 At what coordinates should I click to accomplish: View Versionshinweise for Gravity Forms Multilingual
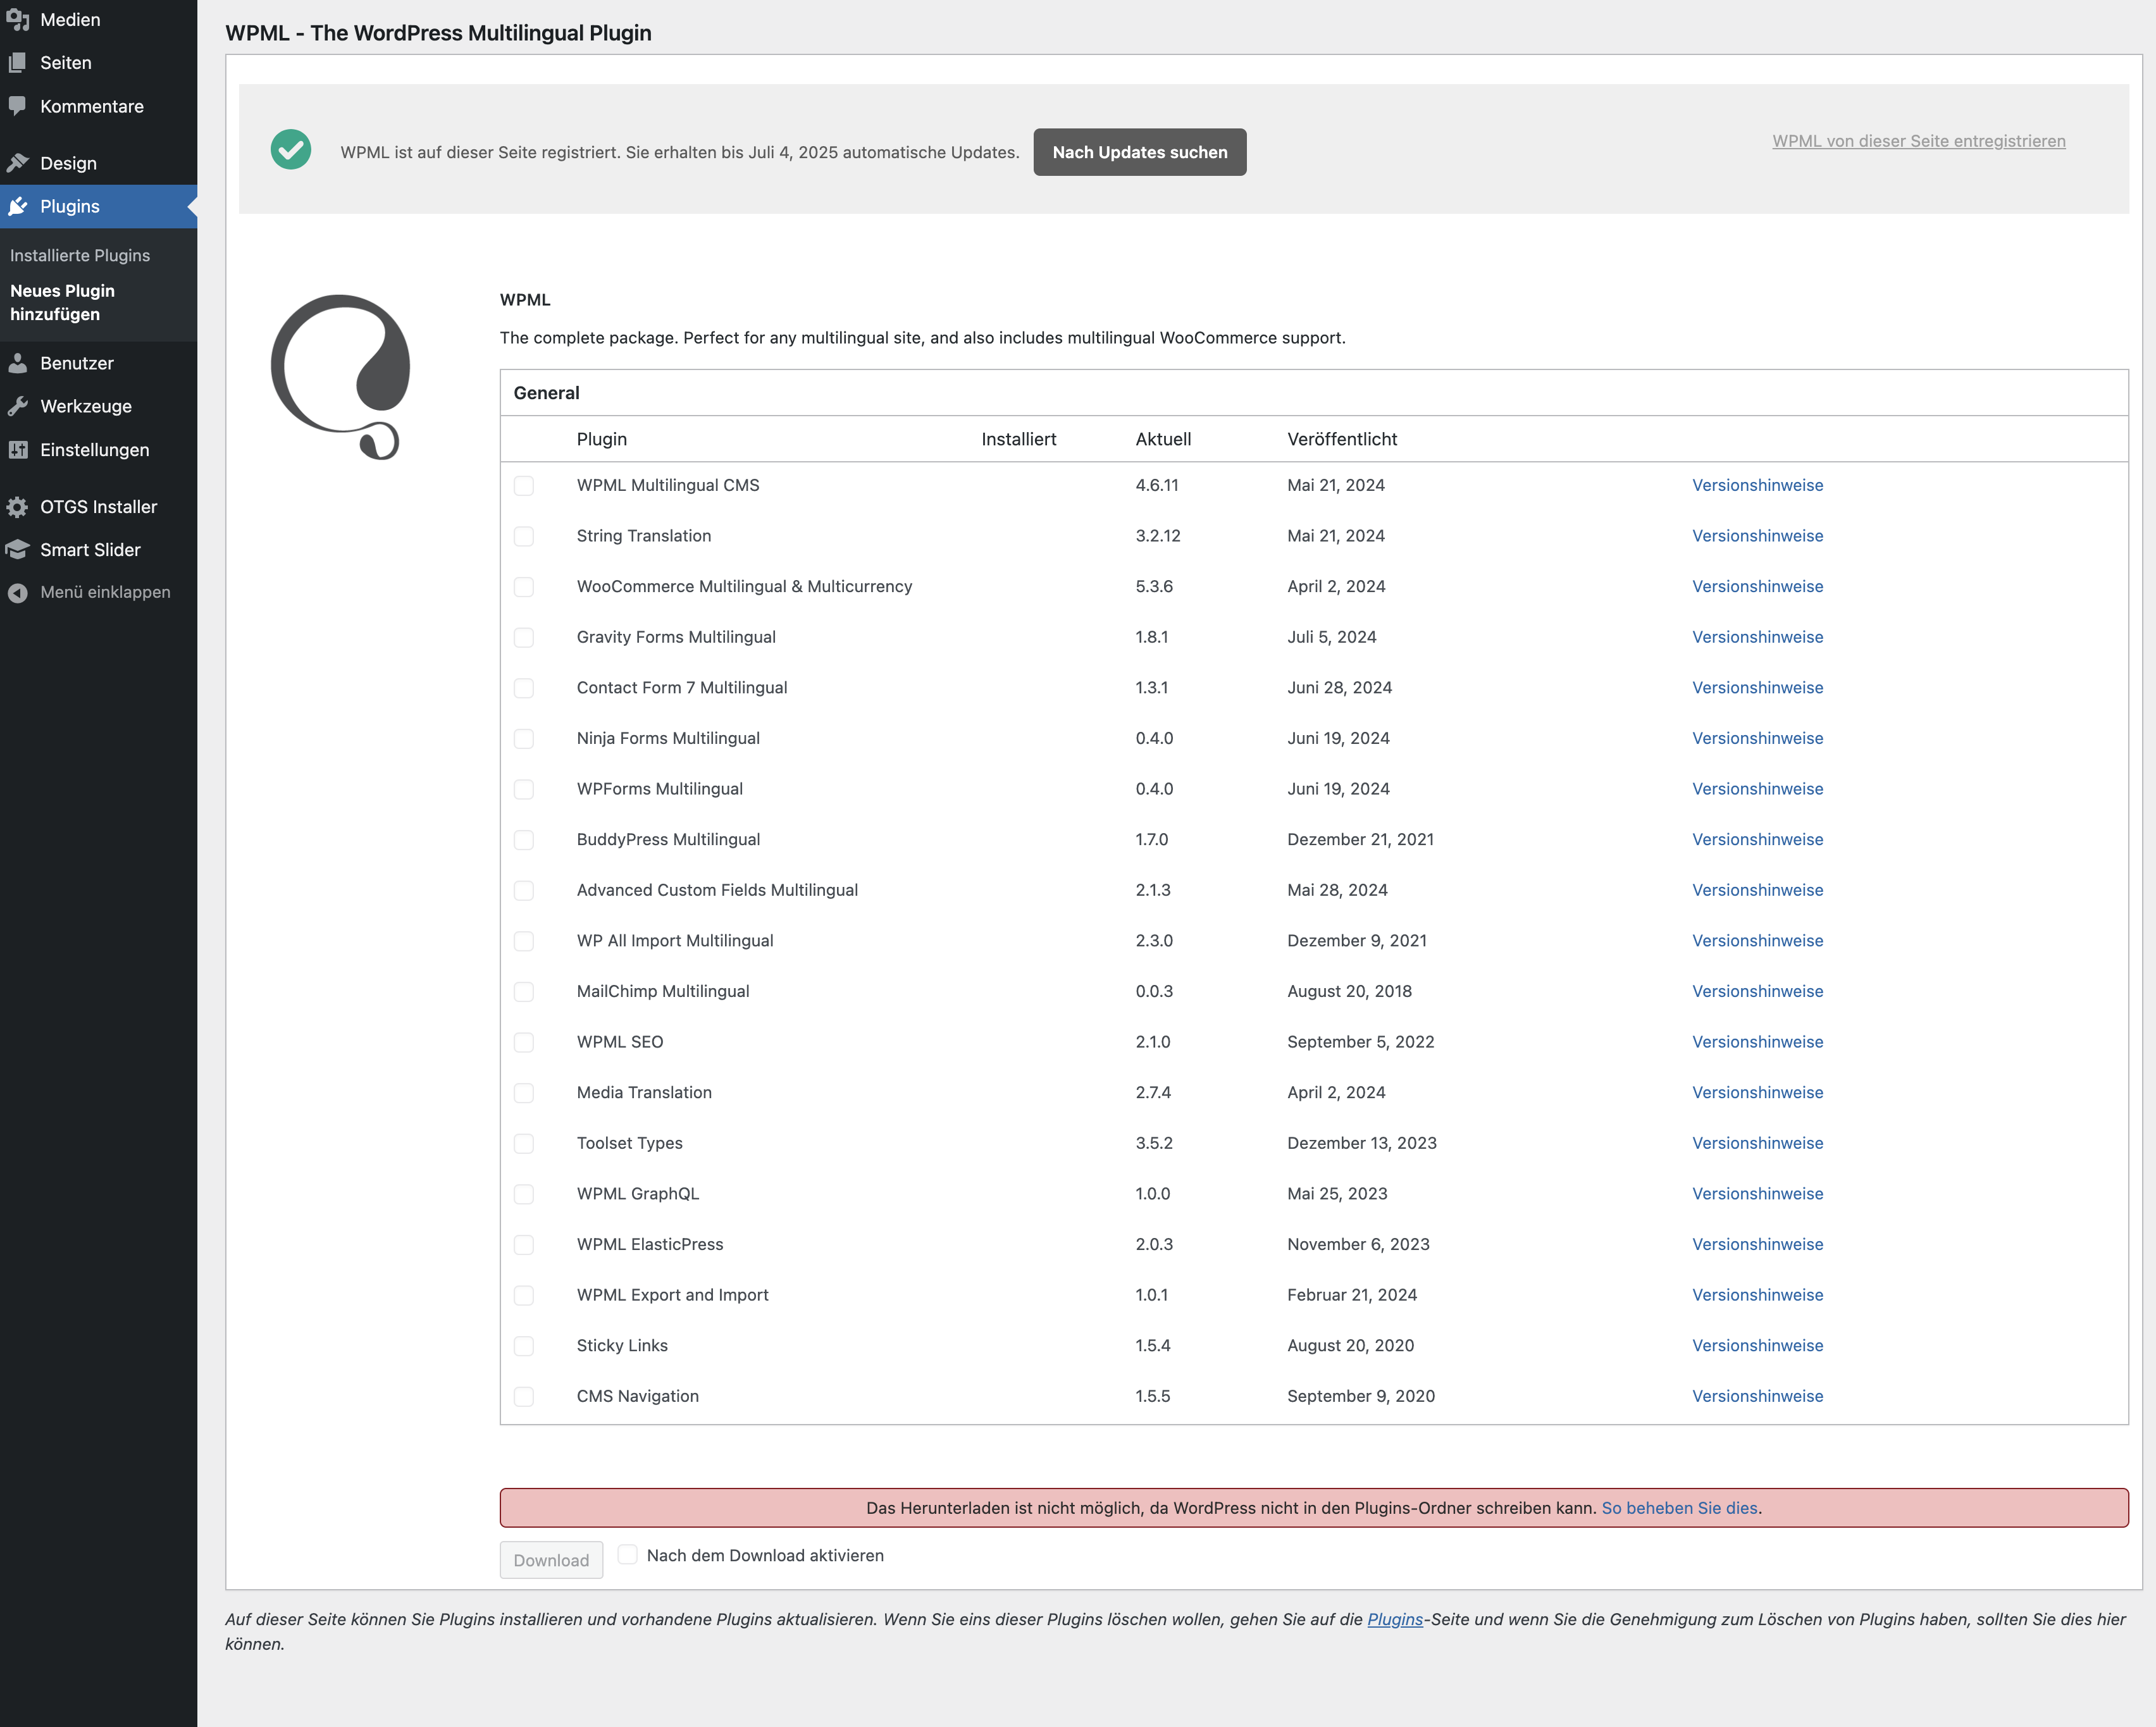coord(1757,637)
